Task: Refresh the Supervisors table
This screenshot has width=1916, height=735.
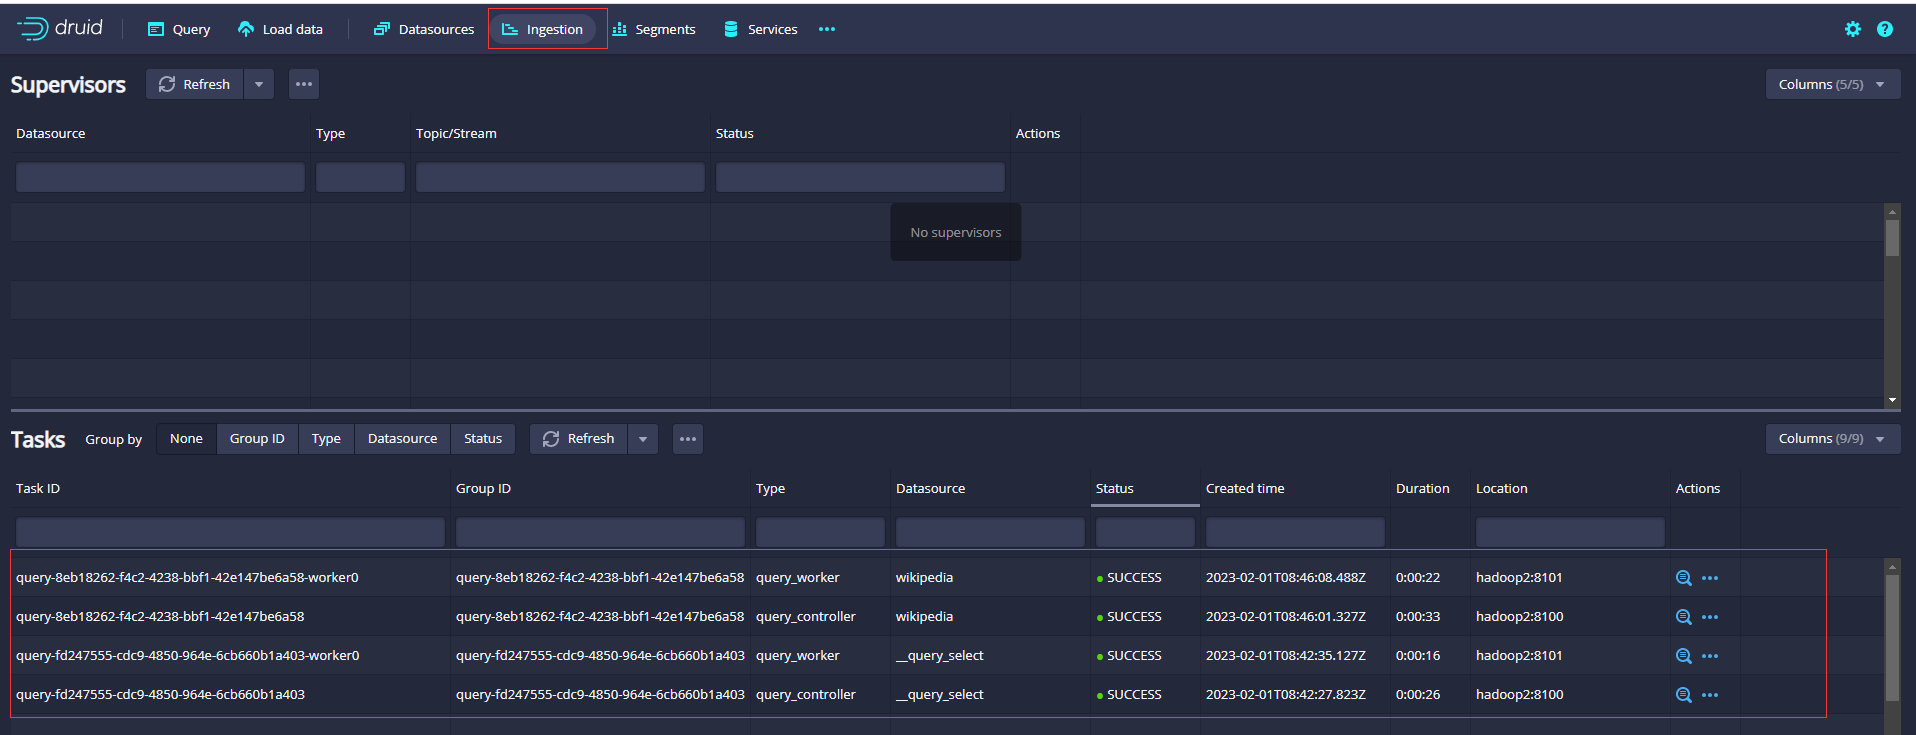Action: [x=195, y=84]
